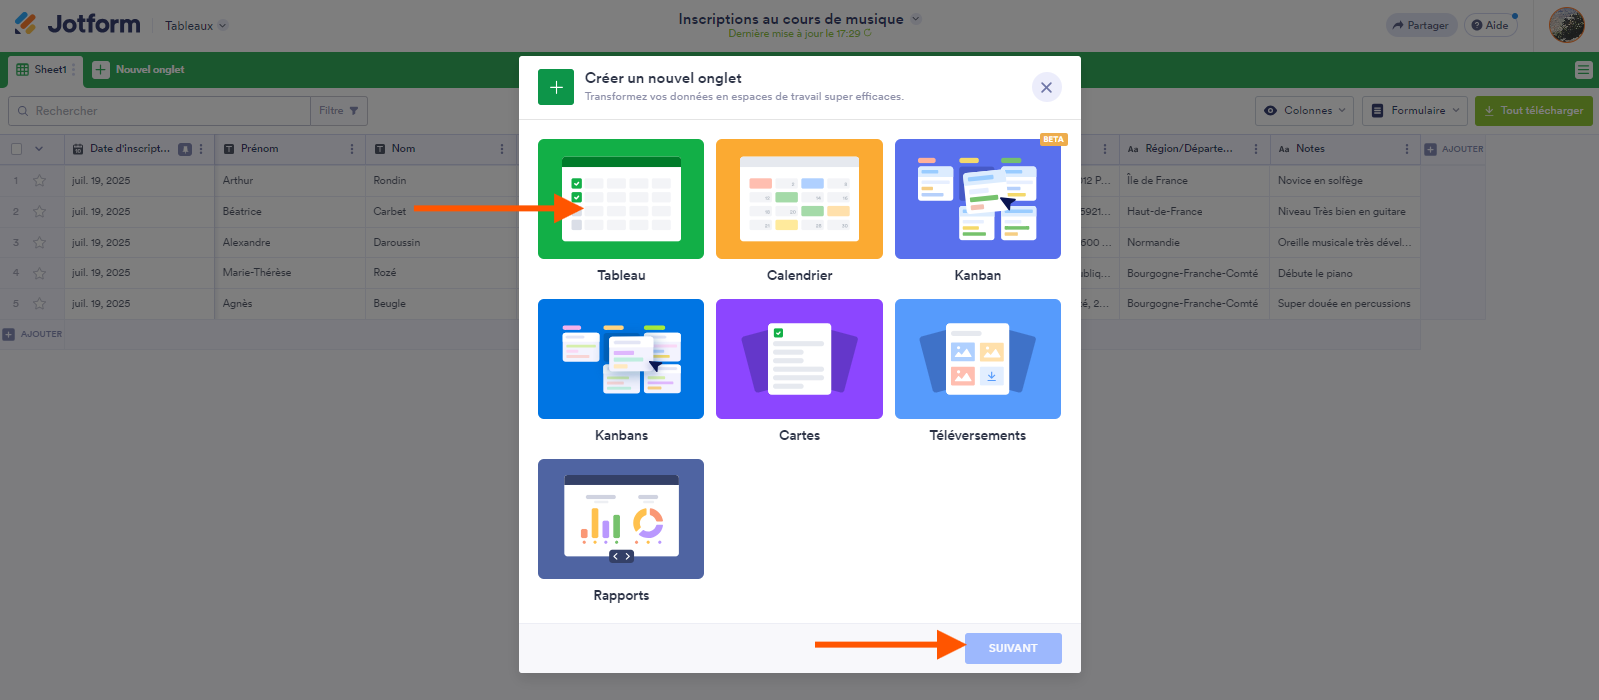
Task: Select the Téléversements tab type card
Action: [x=978, y=359]
